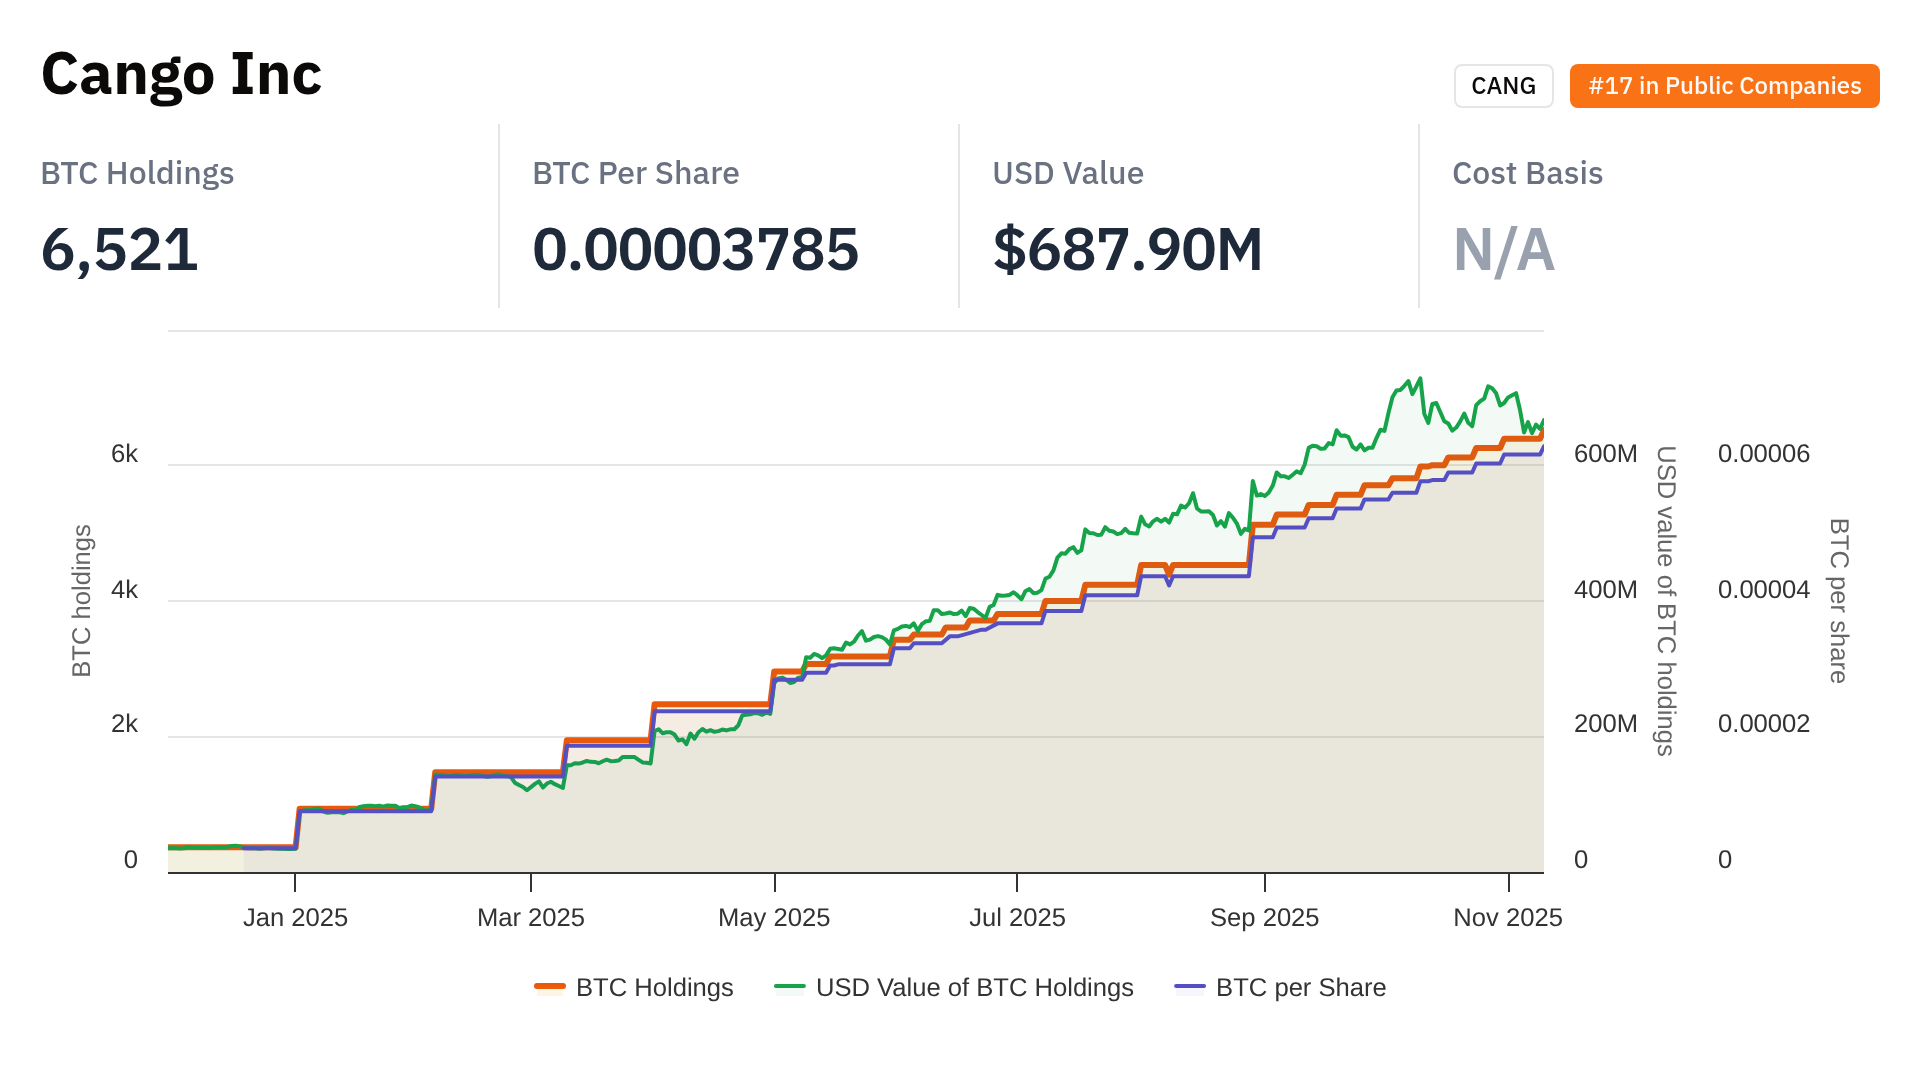Toggle BTC per Share legend series

pos(1300,987)
